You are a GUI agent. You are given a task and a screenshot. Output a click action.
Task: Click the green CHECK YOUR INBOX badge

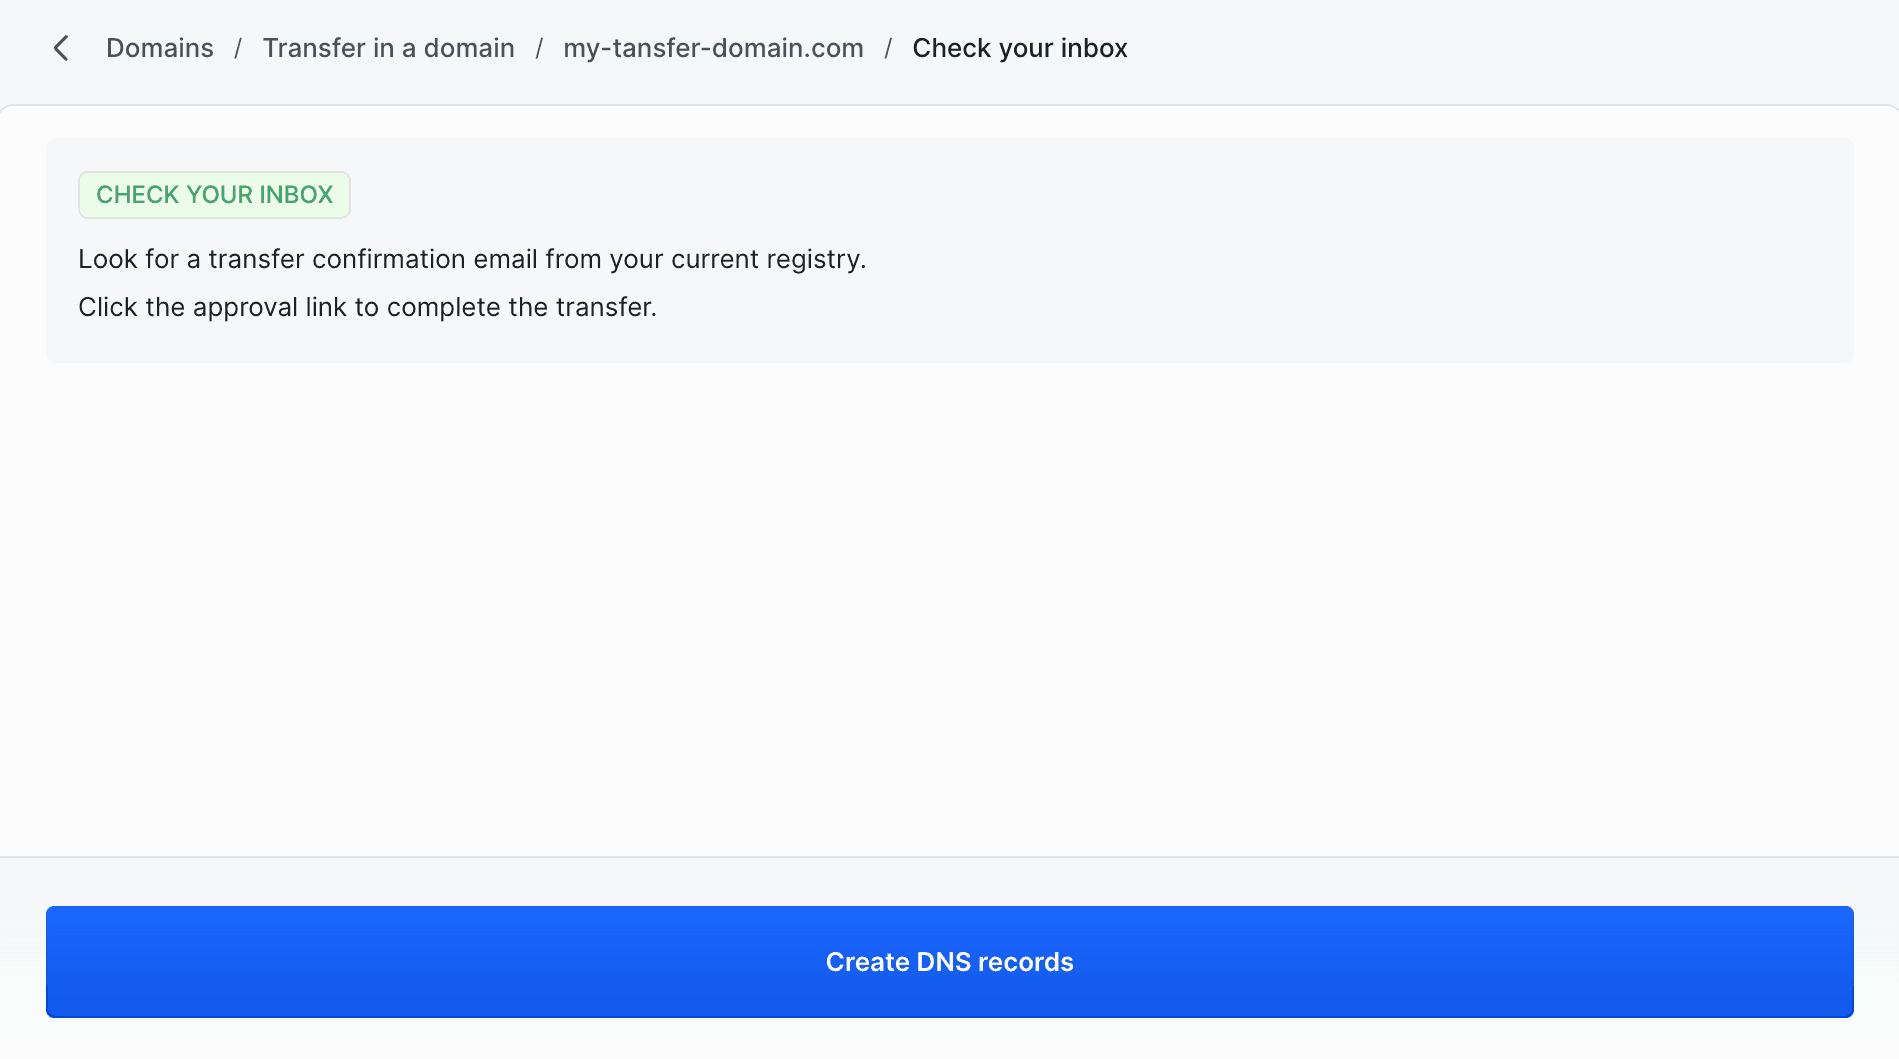point(214,195)
